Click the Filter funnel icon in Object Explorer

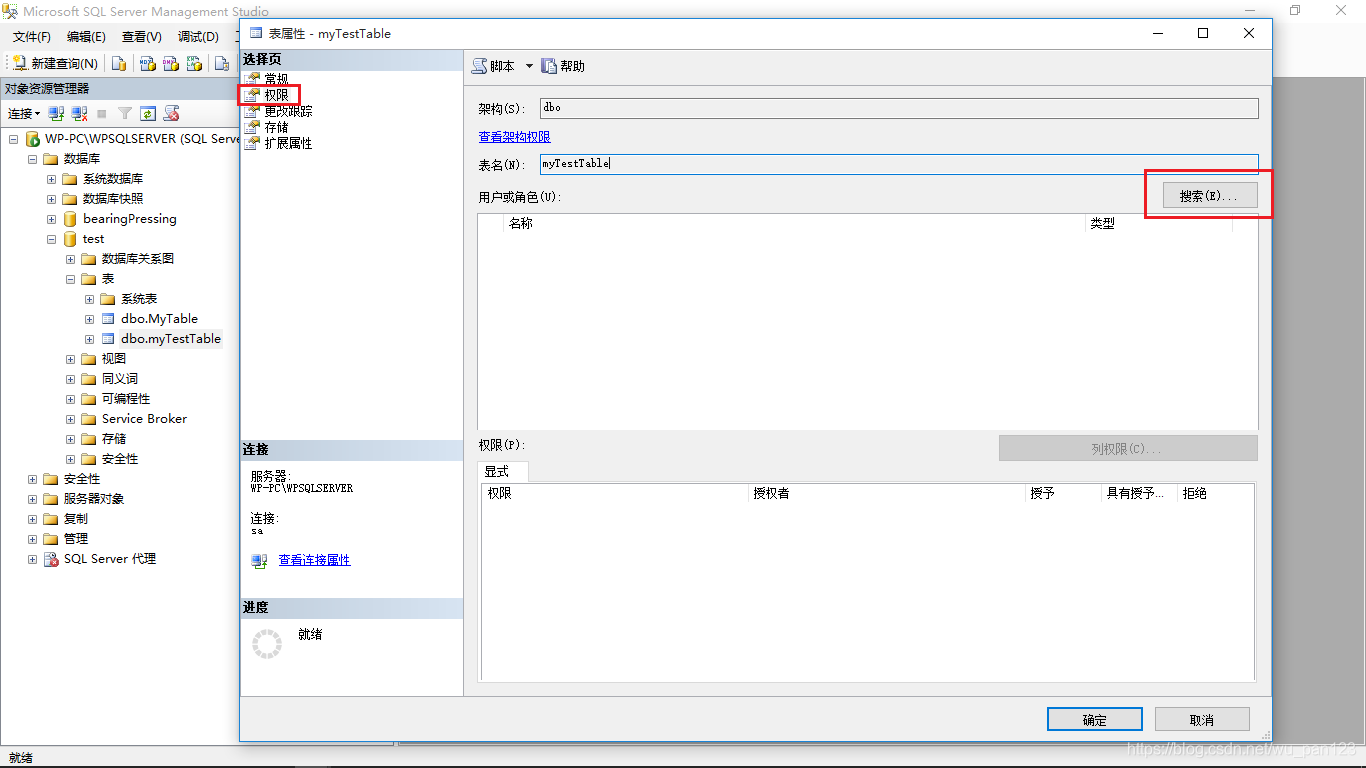(x=125, y=113)
